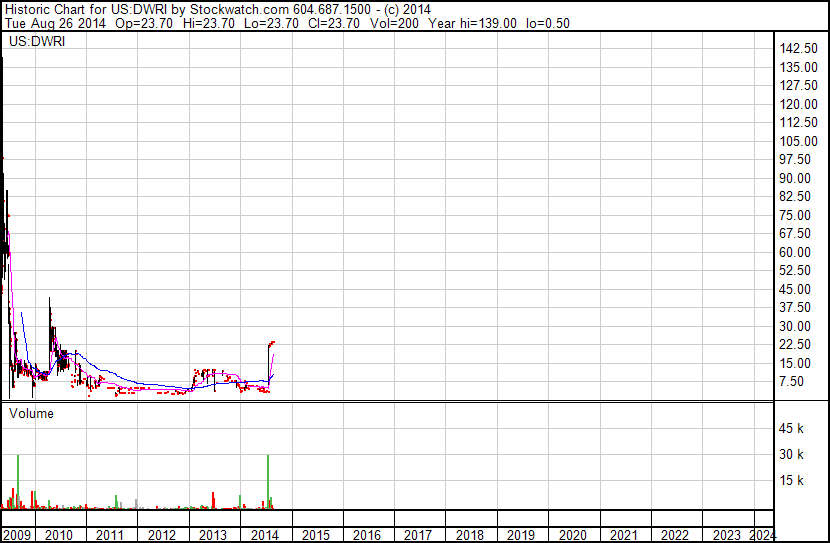Click the tall green 2009 volume bar
This screenshot has width=830, height=543.
pyautogui.click(x=18, y=482)
